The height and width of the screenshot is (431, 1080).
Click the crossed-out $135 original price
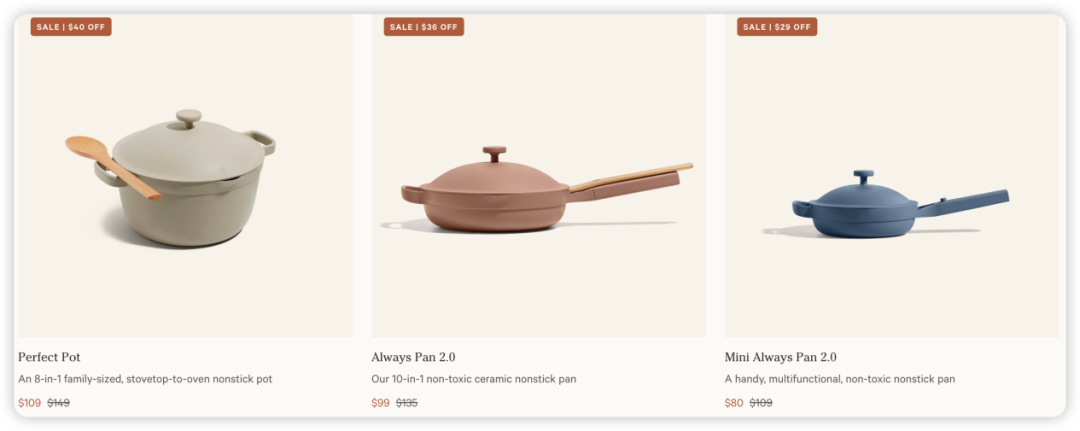(x=407, y=403)
